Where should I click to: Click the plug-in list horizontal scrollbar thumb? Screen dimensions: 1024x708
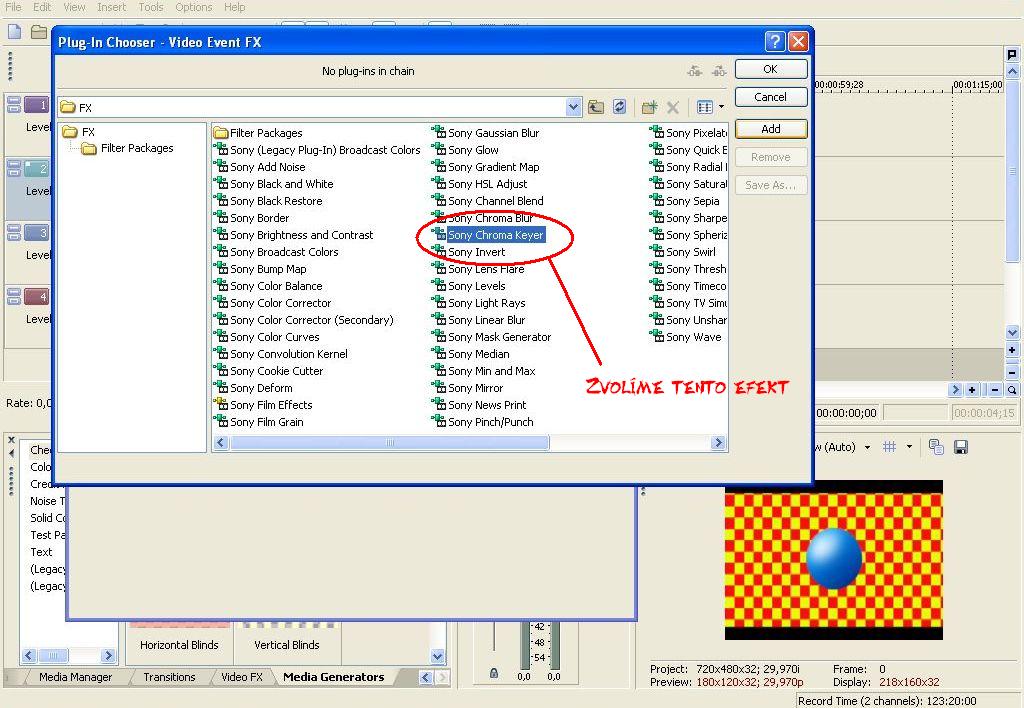coord(389,443)
